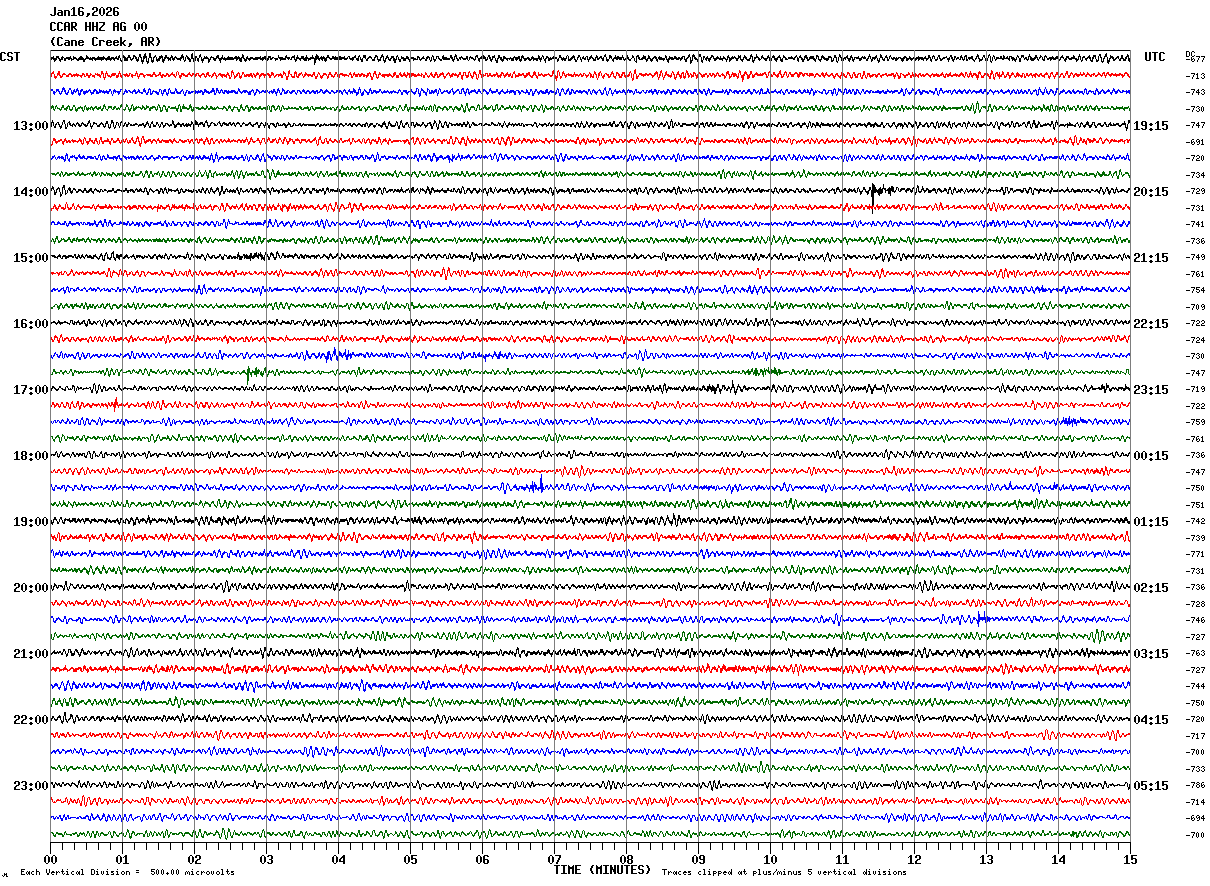Click minute 01 on the bottom time axis

pyautogui.click(x=122, y=859)
